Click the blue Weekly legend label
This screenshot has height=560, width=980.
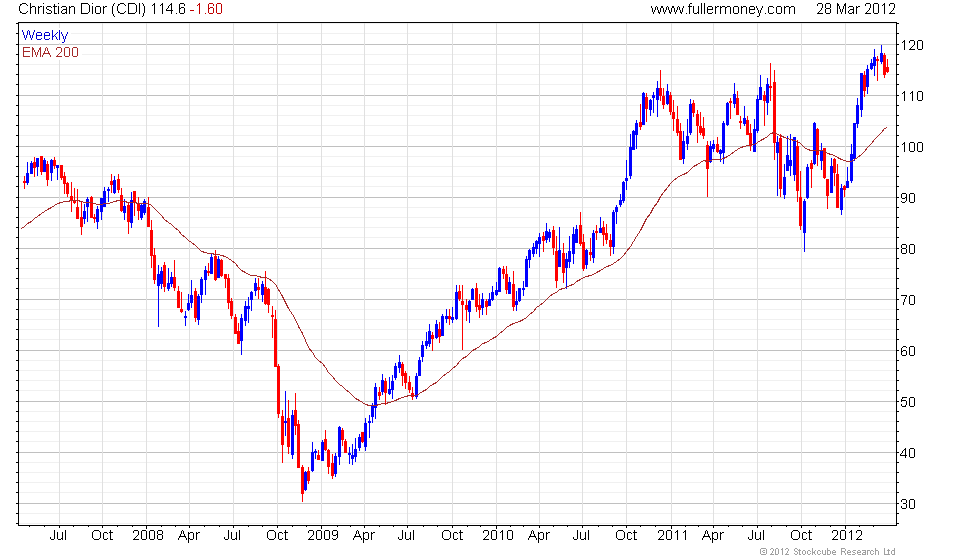tap(44, 36)
